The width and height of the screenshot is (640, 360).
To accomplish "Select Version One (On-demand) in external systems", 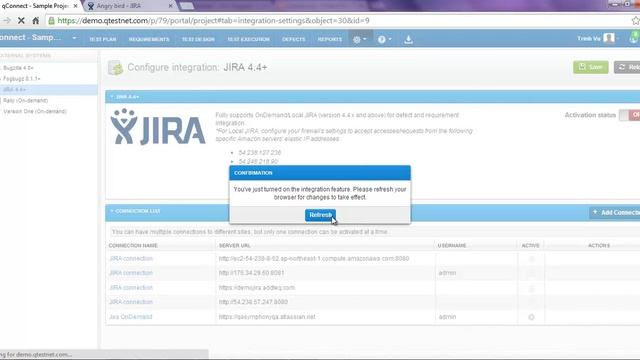I will 35,111.
